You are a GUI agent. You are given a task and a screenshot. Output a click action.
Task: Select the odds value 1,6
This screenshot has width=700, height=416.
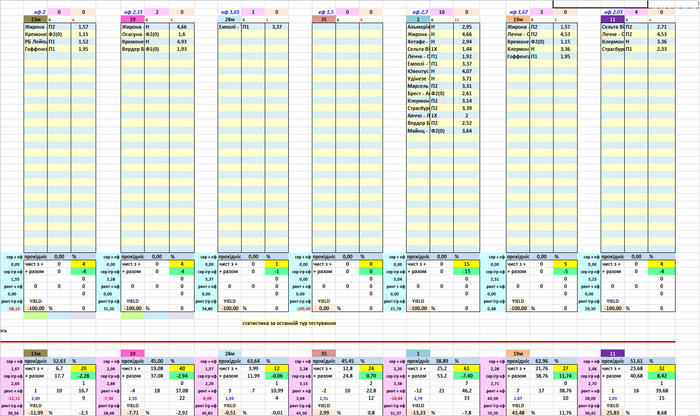tap(182, 34)
